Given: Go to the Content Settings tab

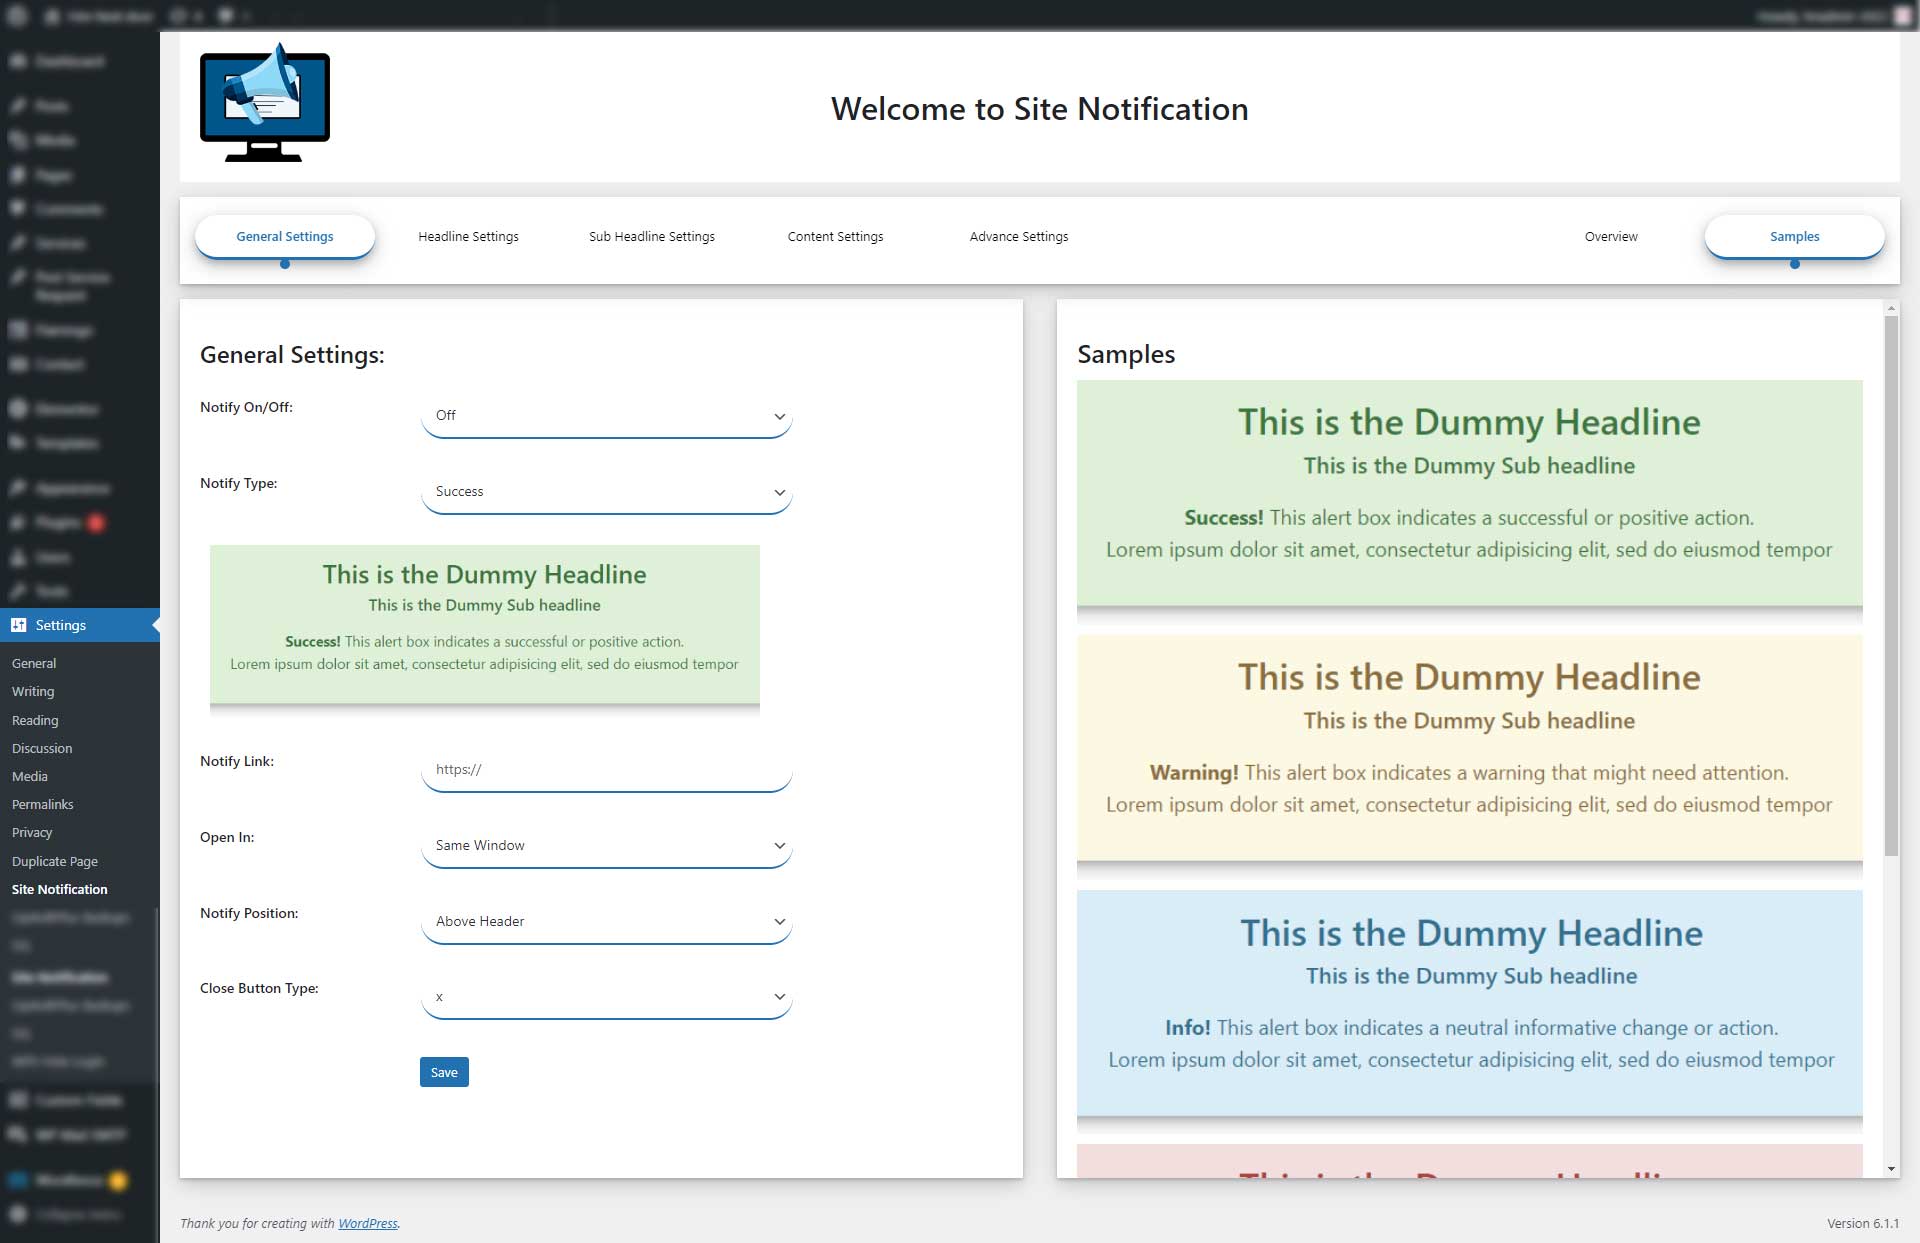Looking at the screenshot, I should point(835,237).
